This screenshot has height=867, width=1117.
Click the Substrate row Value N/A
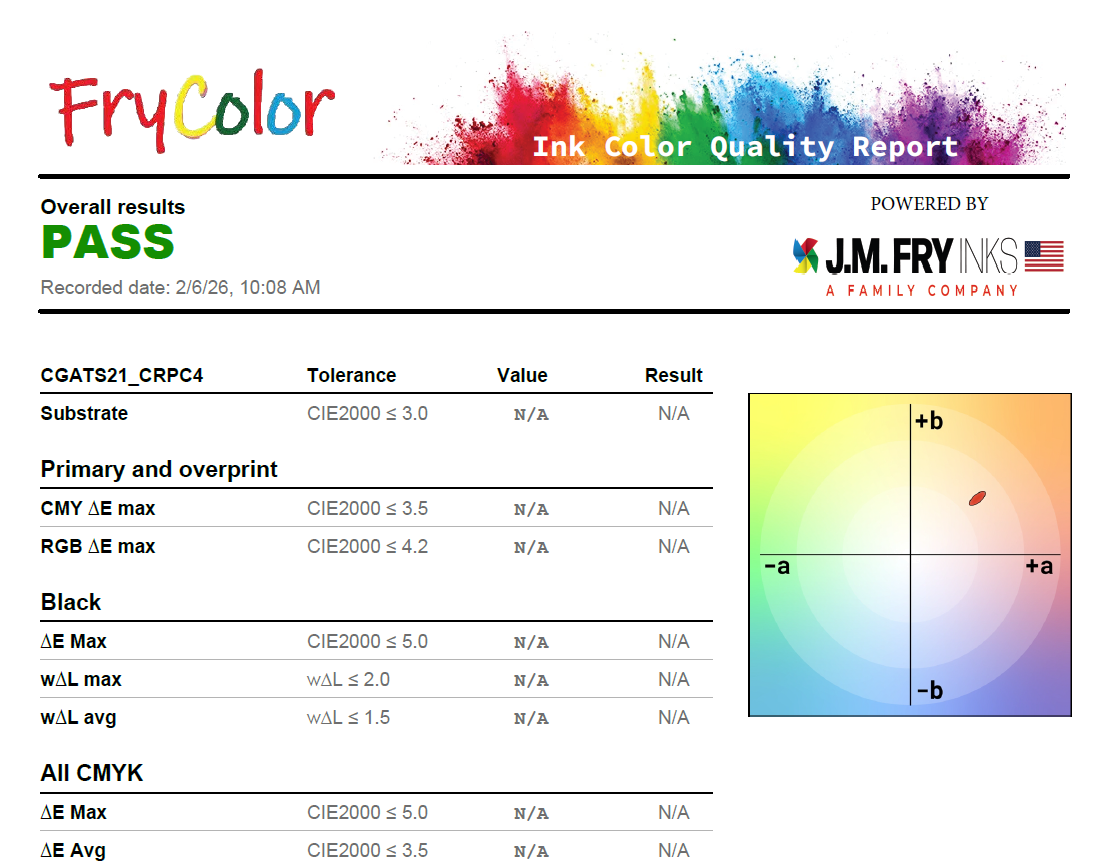[x=531, y=415]
